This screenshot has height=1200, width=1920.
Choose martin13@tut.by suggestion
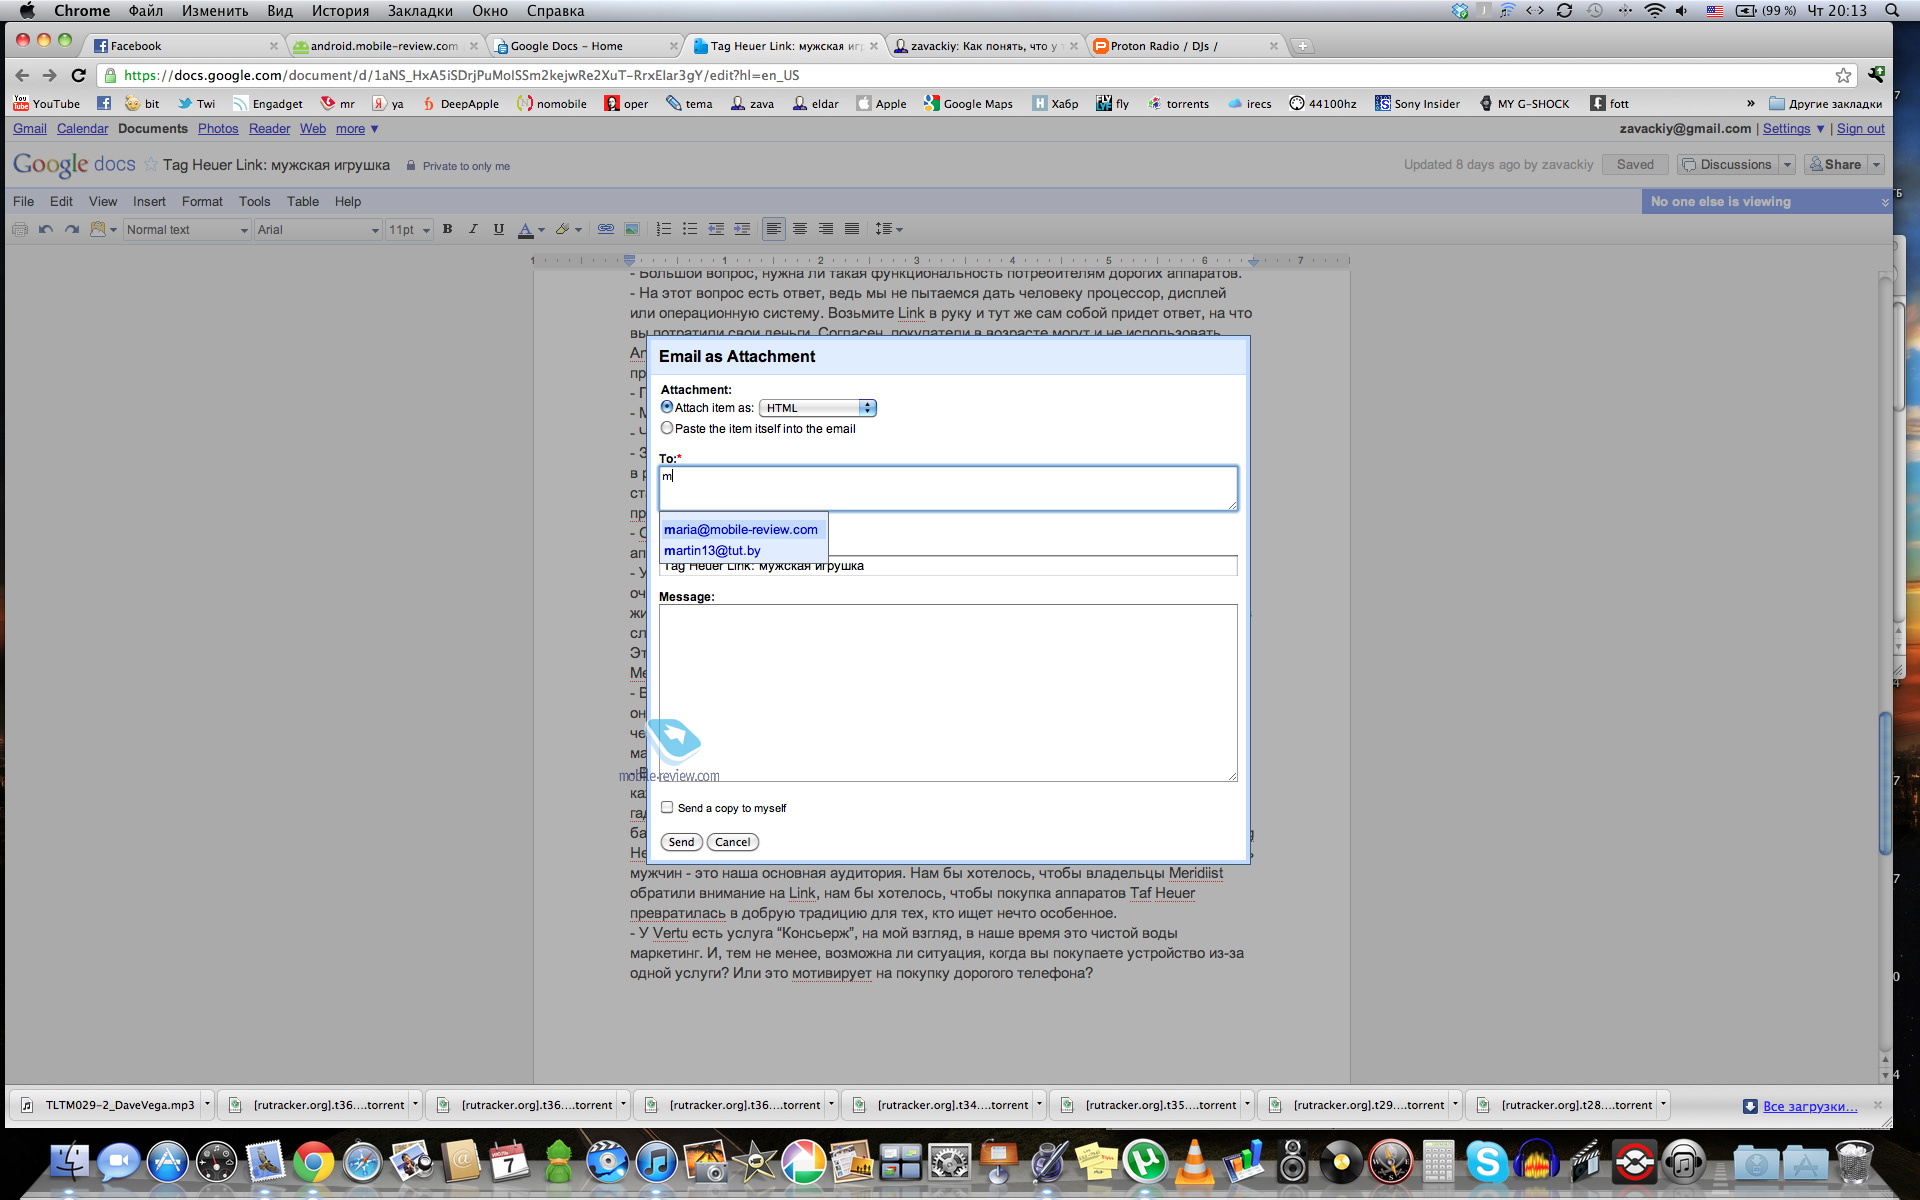click(742, 551)
